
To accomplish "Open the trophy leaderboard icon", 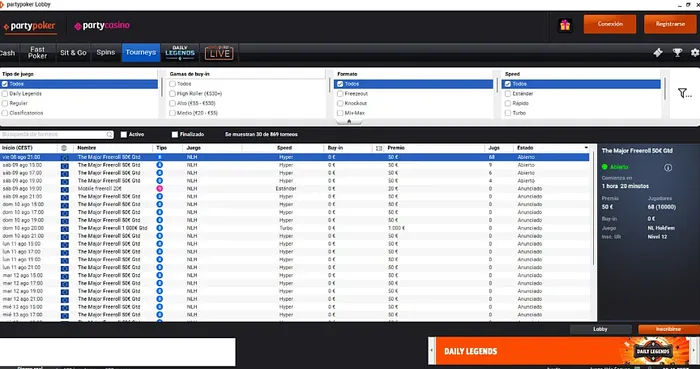I will pos(677,53).
